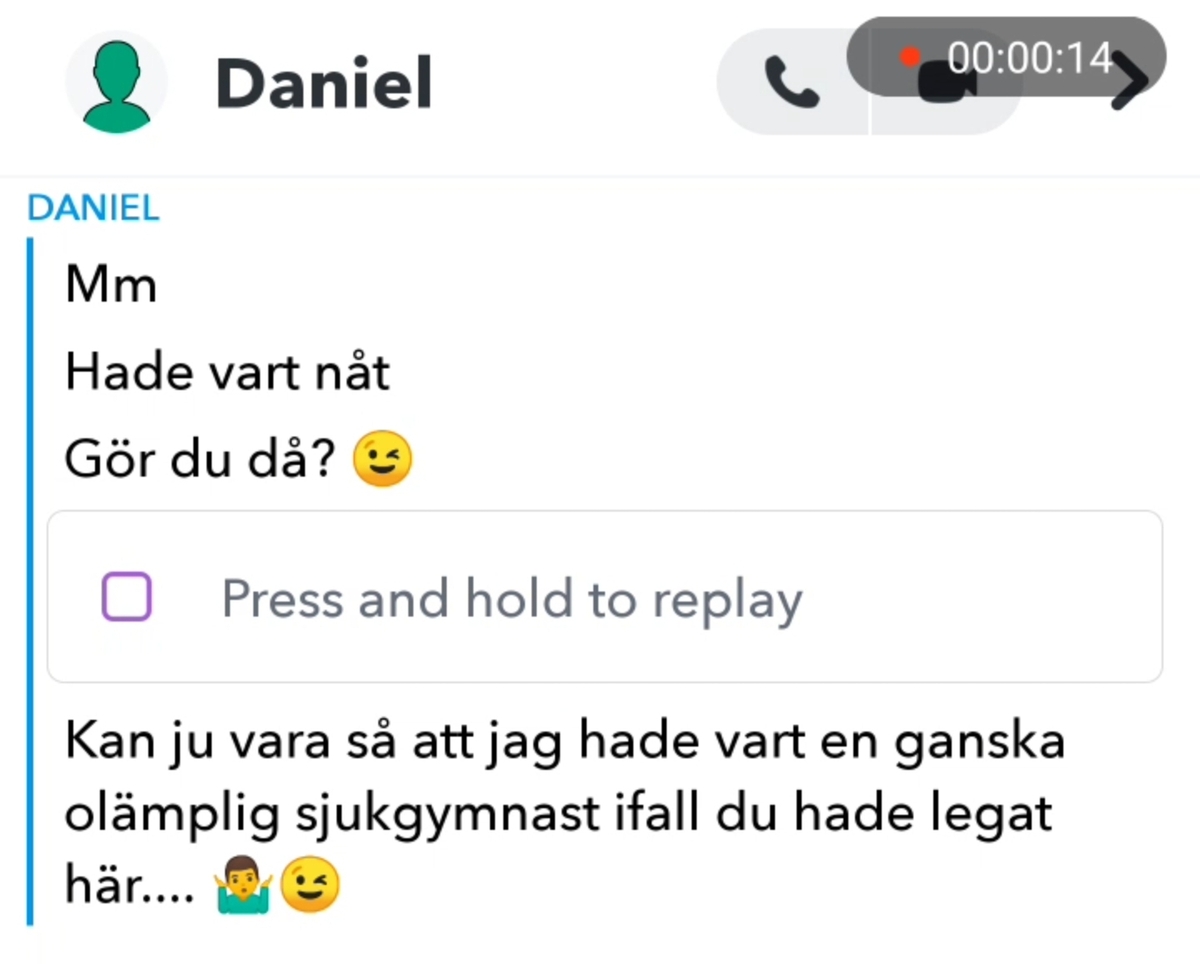Open Daniel's name in the chat header
Viewport: 1200px width, 964px height.
pos(324,83)
